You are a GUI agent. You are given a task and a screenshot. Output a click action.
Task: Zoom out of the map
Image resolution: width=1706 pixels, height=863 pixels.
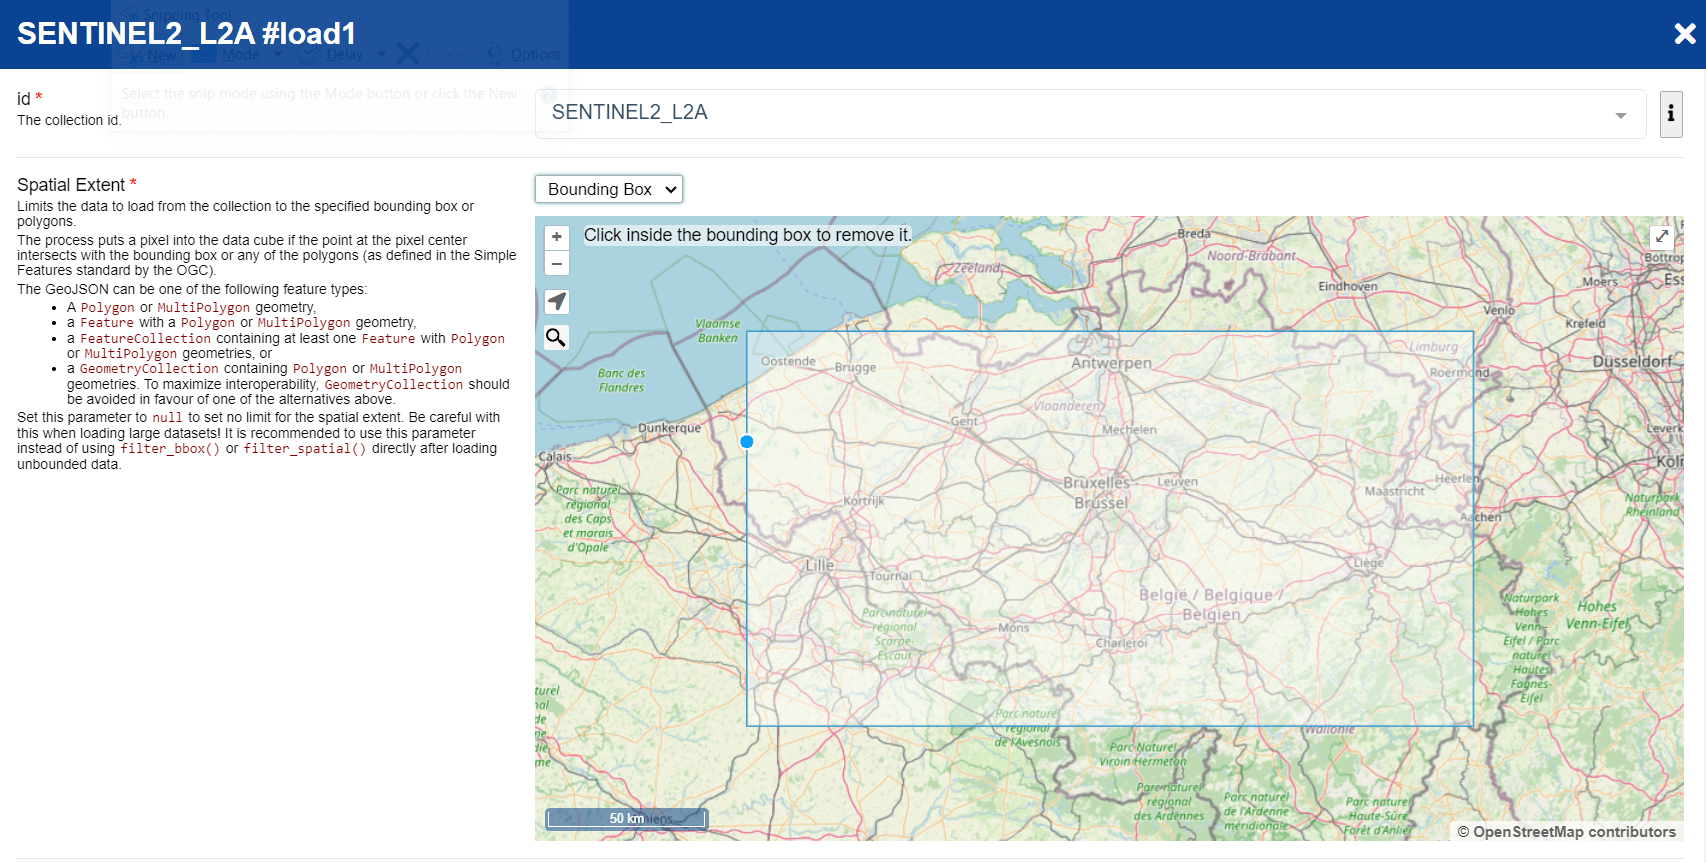557,264
